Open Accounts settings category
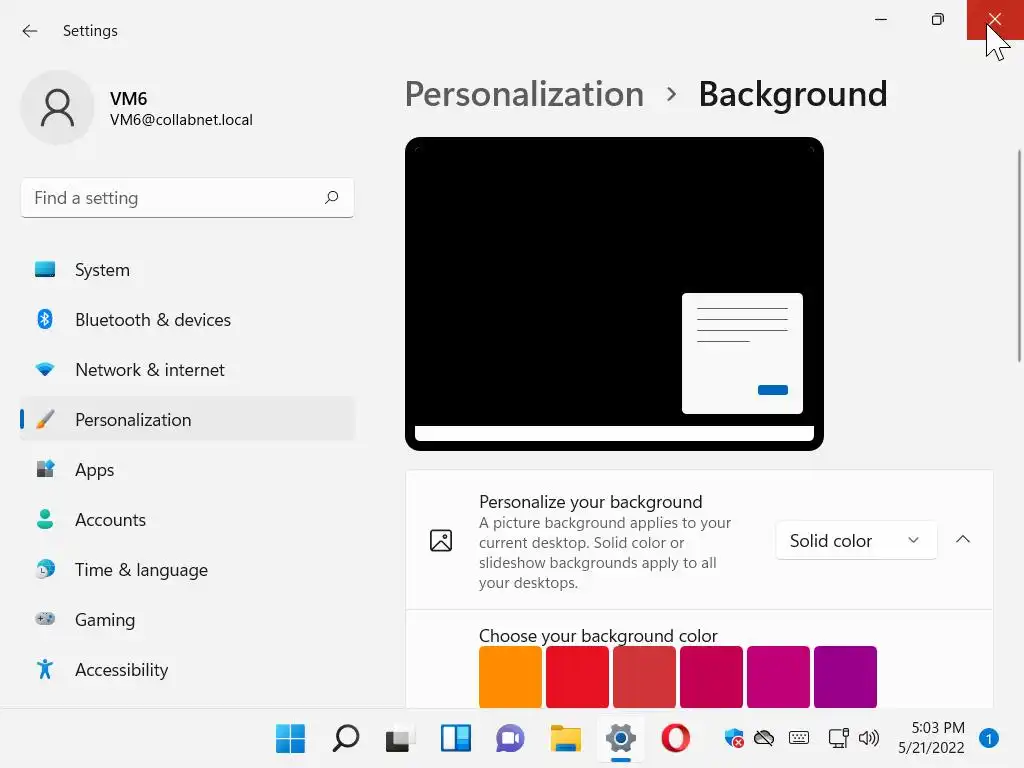Screen dimensions: 1024x768 coord(187,520)
